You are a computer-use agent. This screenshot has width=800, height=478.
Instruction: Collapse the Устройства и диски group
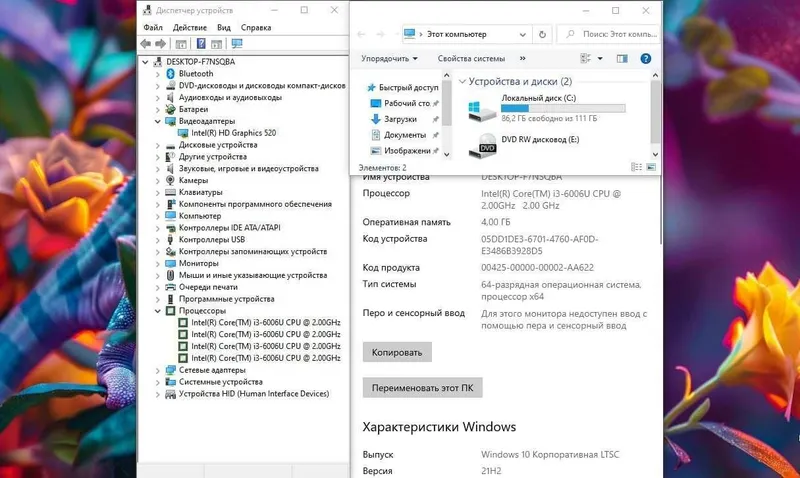[x=462, y=82]
